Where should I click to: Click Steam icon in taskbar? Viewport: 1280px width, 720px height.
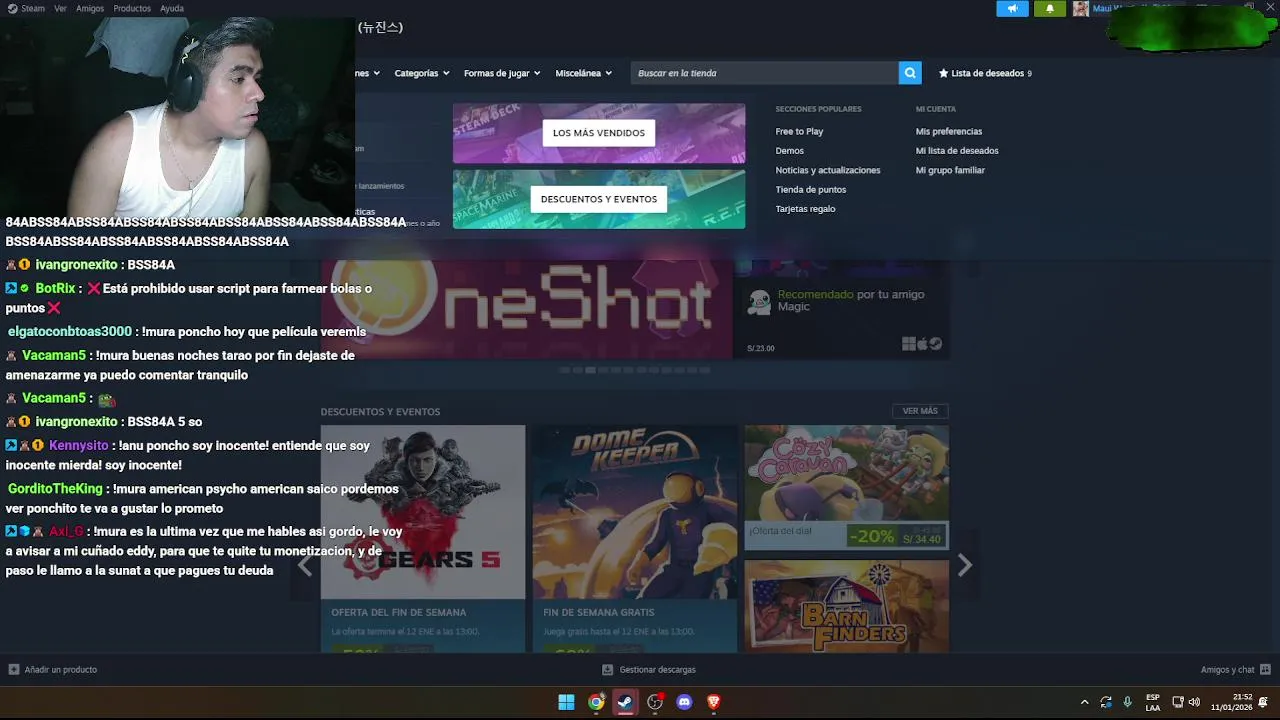pos(625,702)
